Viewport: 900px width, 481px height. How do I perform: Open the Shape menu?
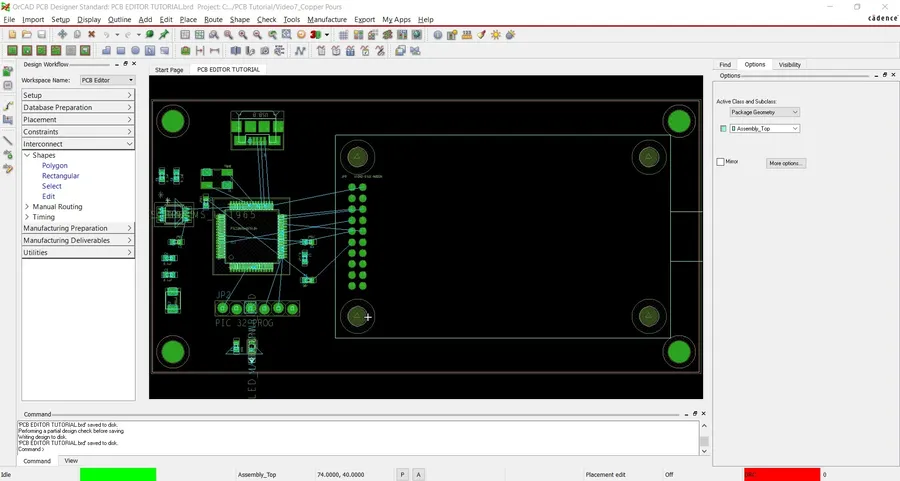pos(240,20)
